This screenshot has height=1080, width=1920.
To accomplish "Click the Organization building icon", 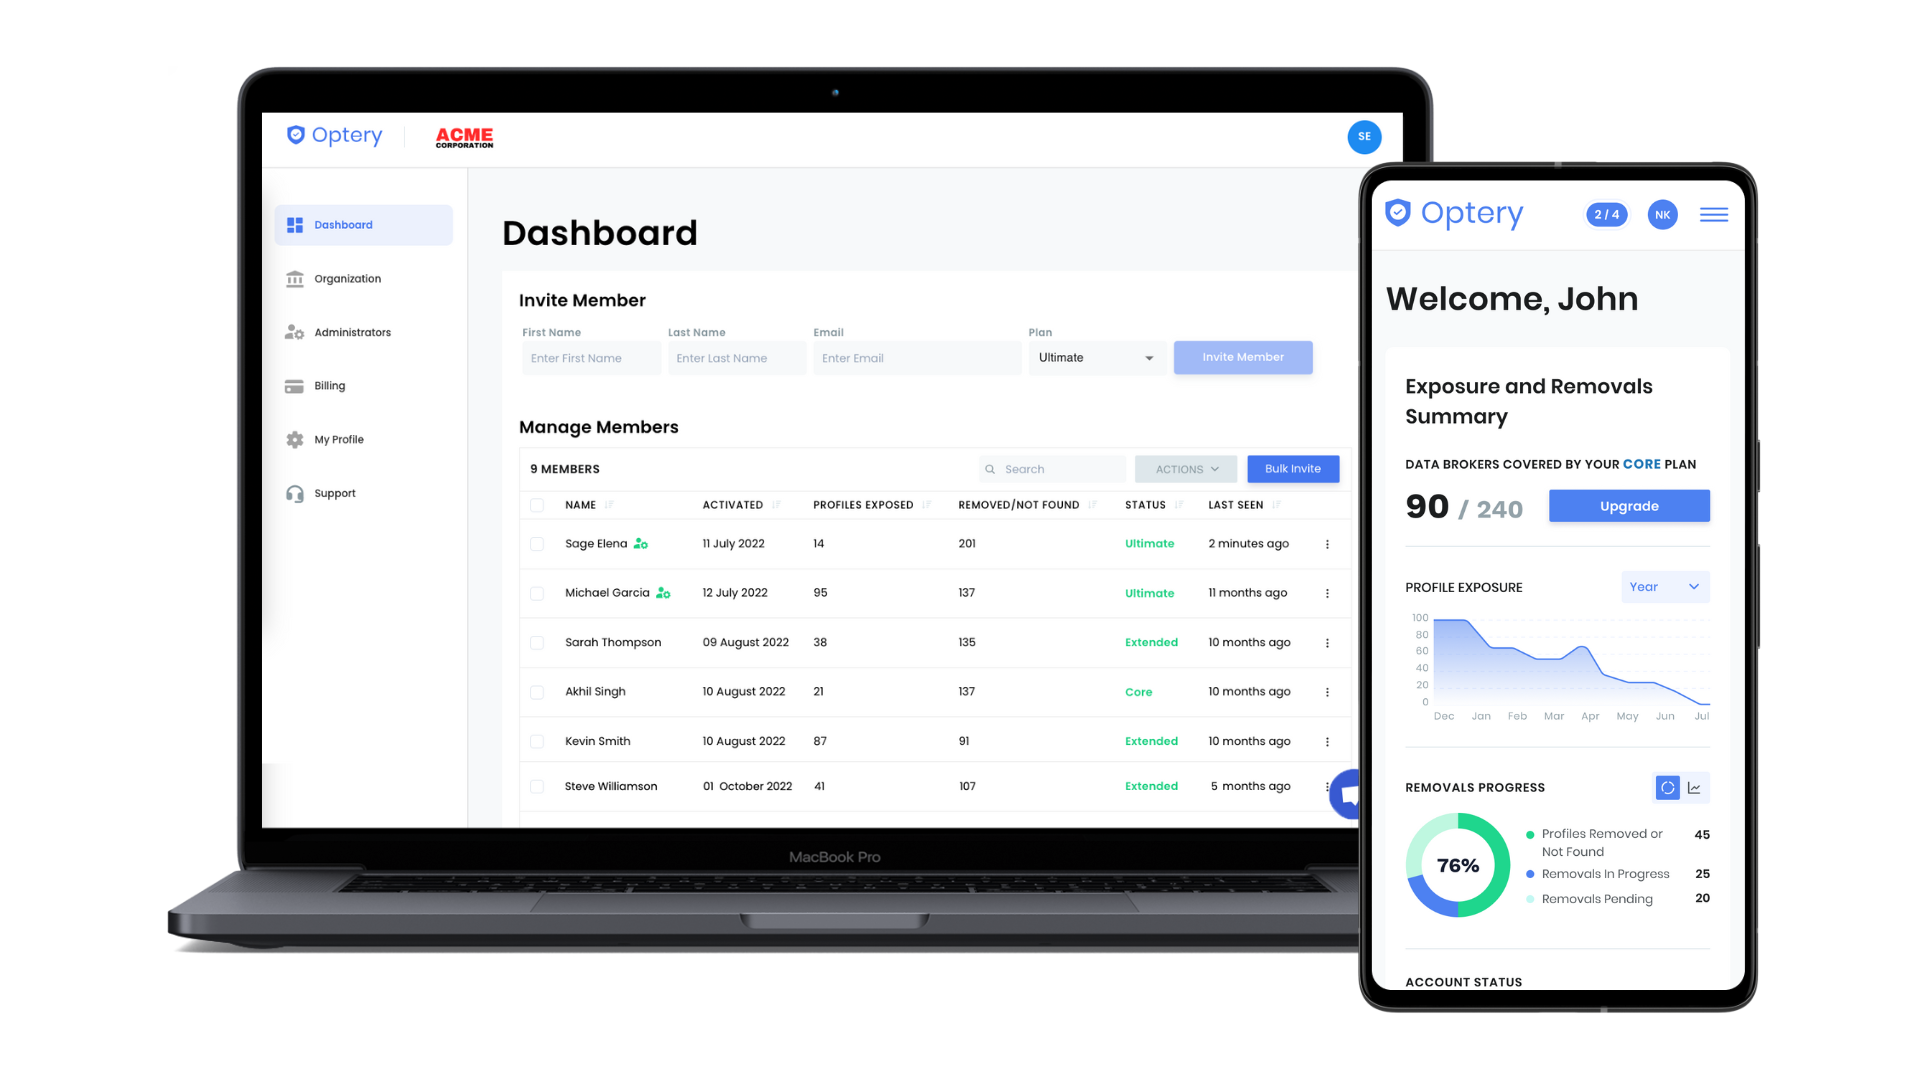I will (293, 278).
